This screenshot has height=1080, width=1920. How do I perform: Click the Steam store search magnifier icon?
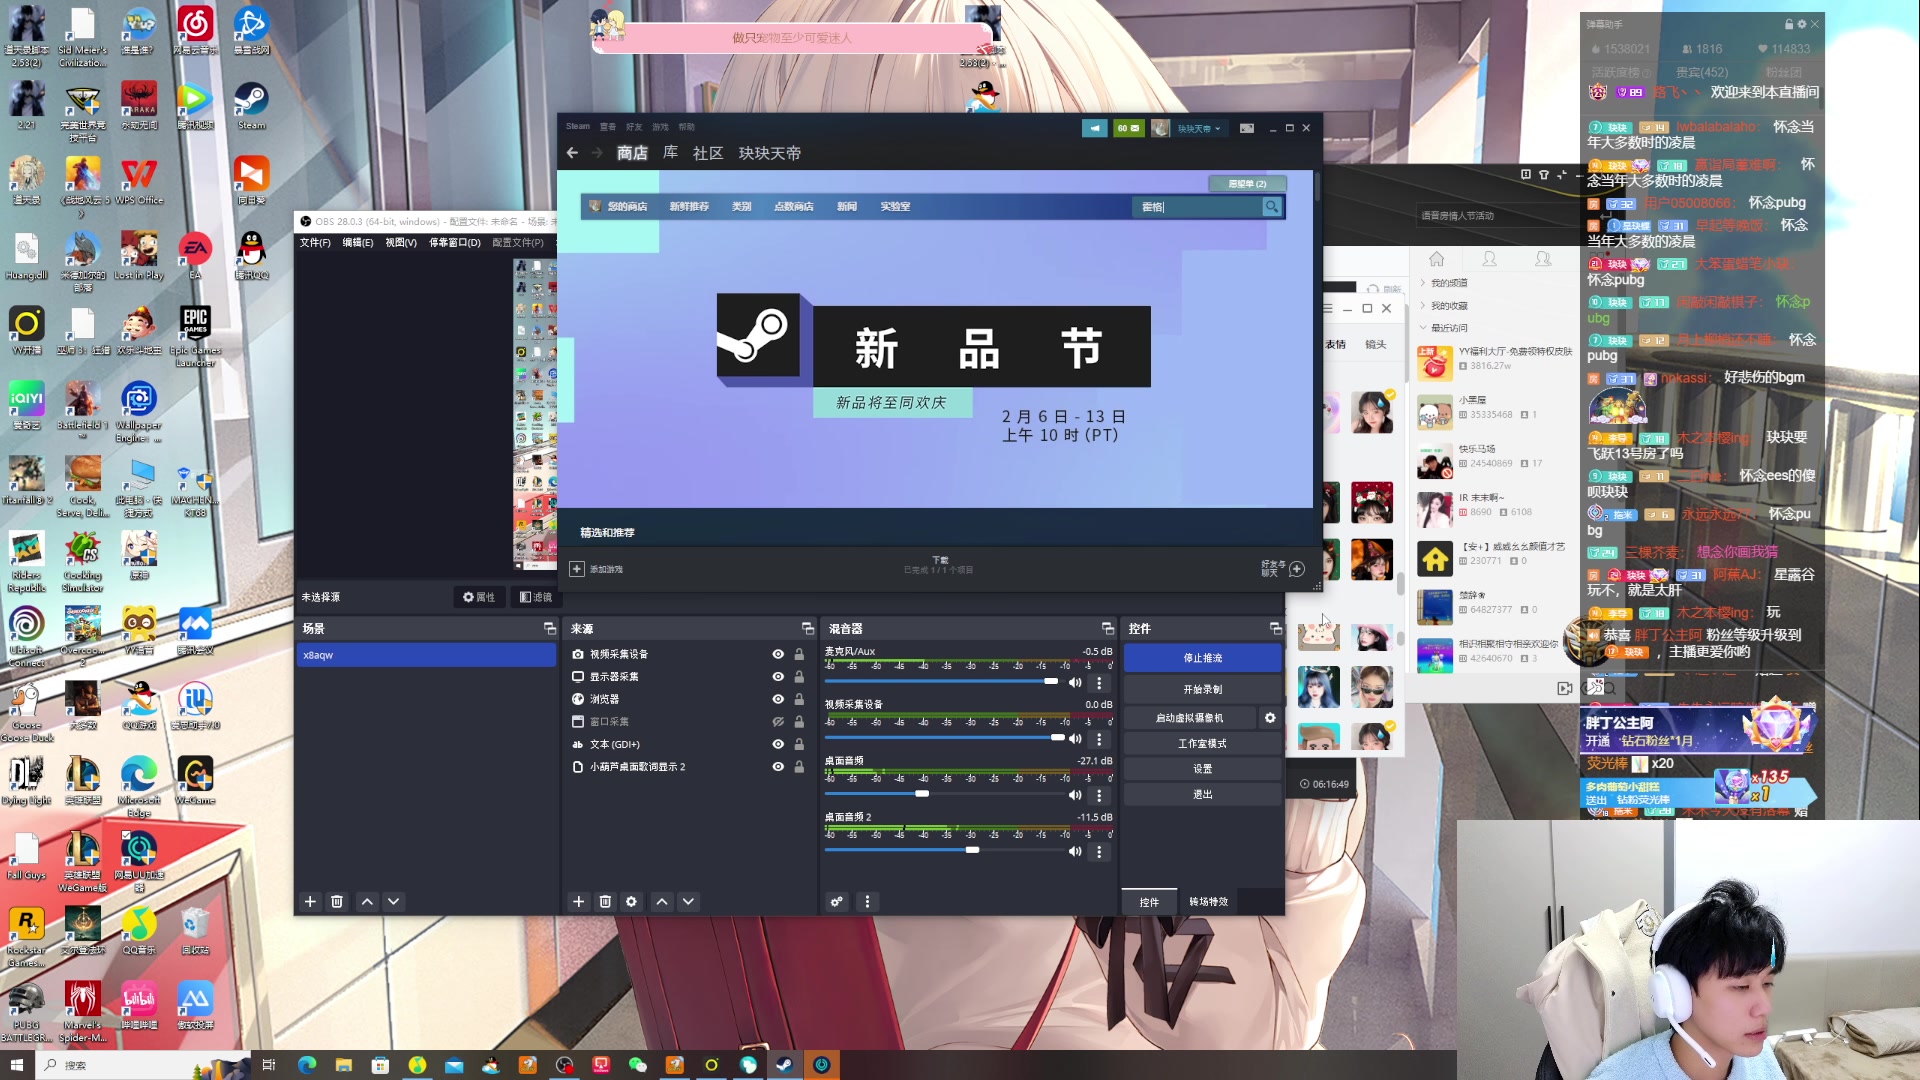1271,207
